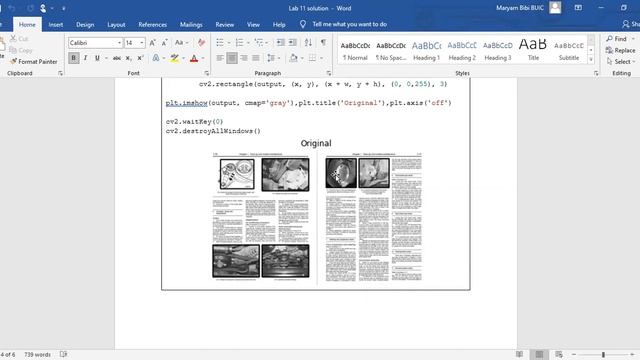Image resolution: width=640 pixels, height=360 pixels.
Task: Apply text highlight color
Action: pyautogui.click(x=175, y=58)
